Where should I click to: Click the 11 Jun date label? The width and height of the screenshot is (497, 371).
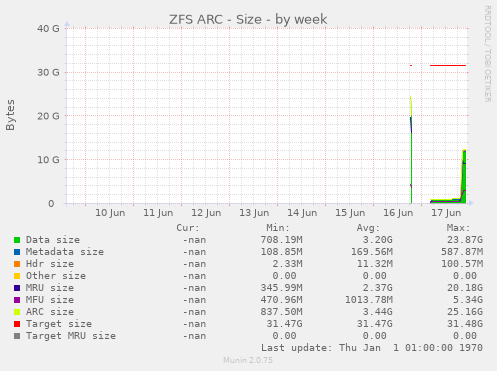pyautogui.click(x=158, y=213)
